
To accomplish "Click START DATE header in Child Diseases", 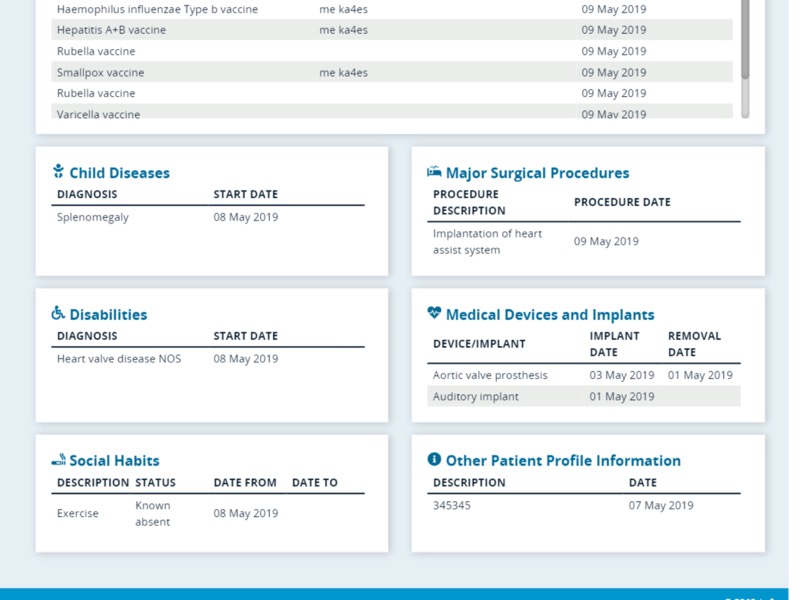I will pos(245,194).
